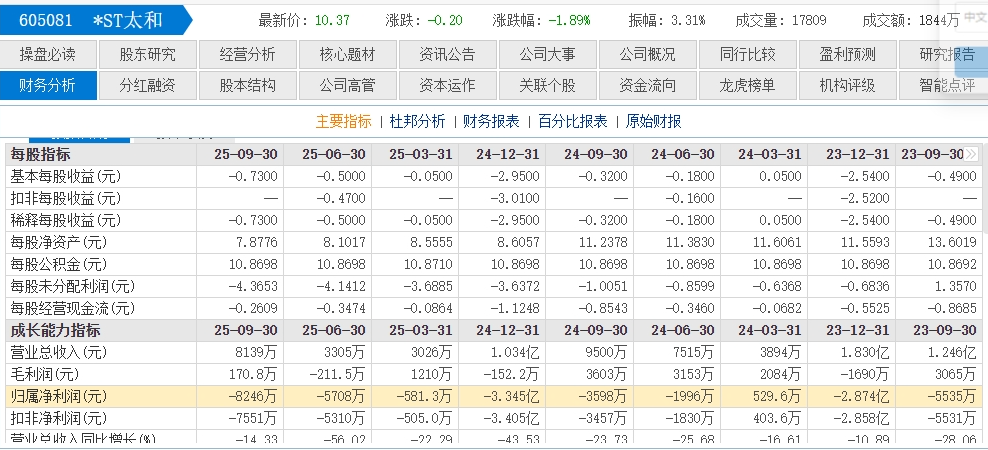Click the 归属净利润(元) row label
Viewport: 988px width, 450px height.
[x=58, y=396]
